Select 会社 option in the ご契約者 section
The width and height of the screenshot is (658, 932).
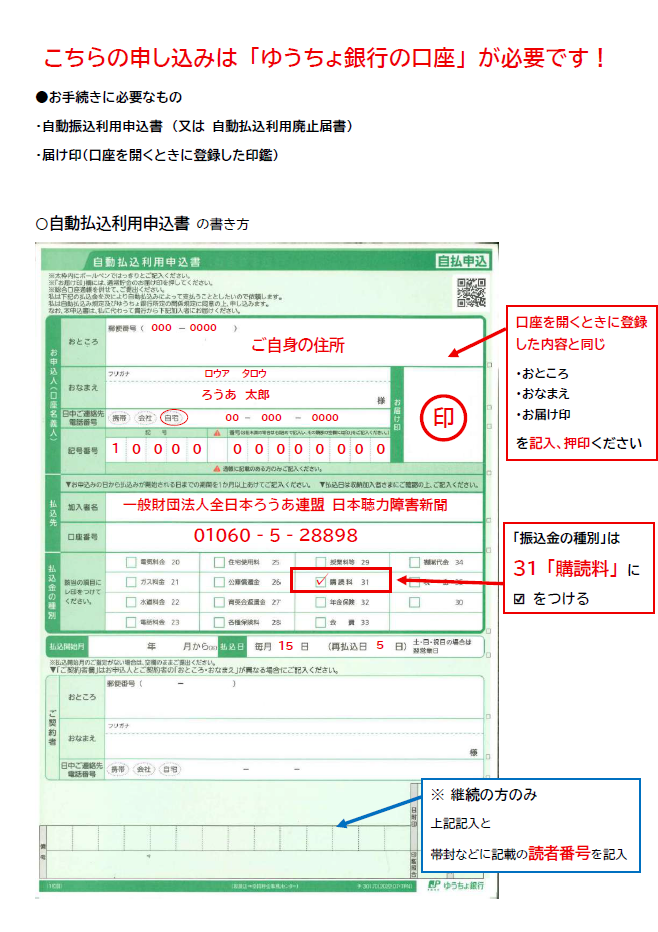coord(144,769)
